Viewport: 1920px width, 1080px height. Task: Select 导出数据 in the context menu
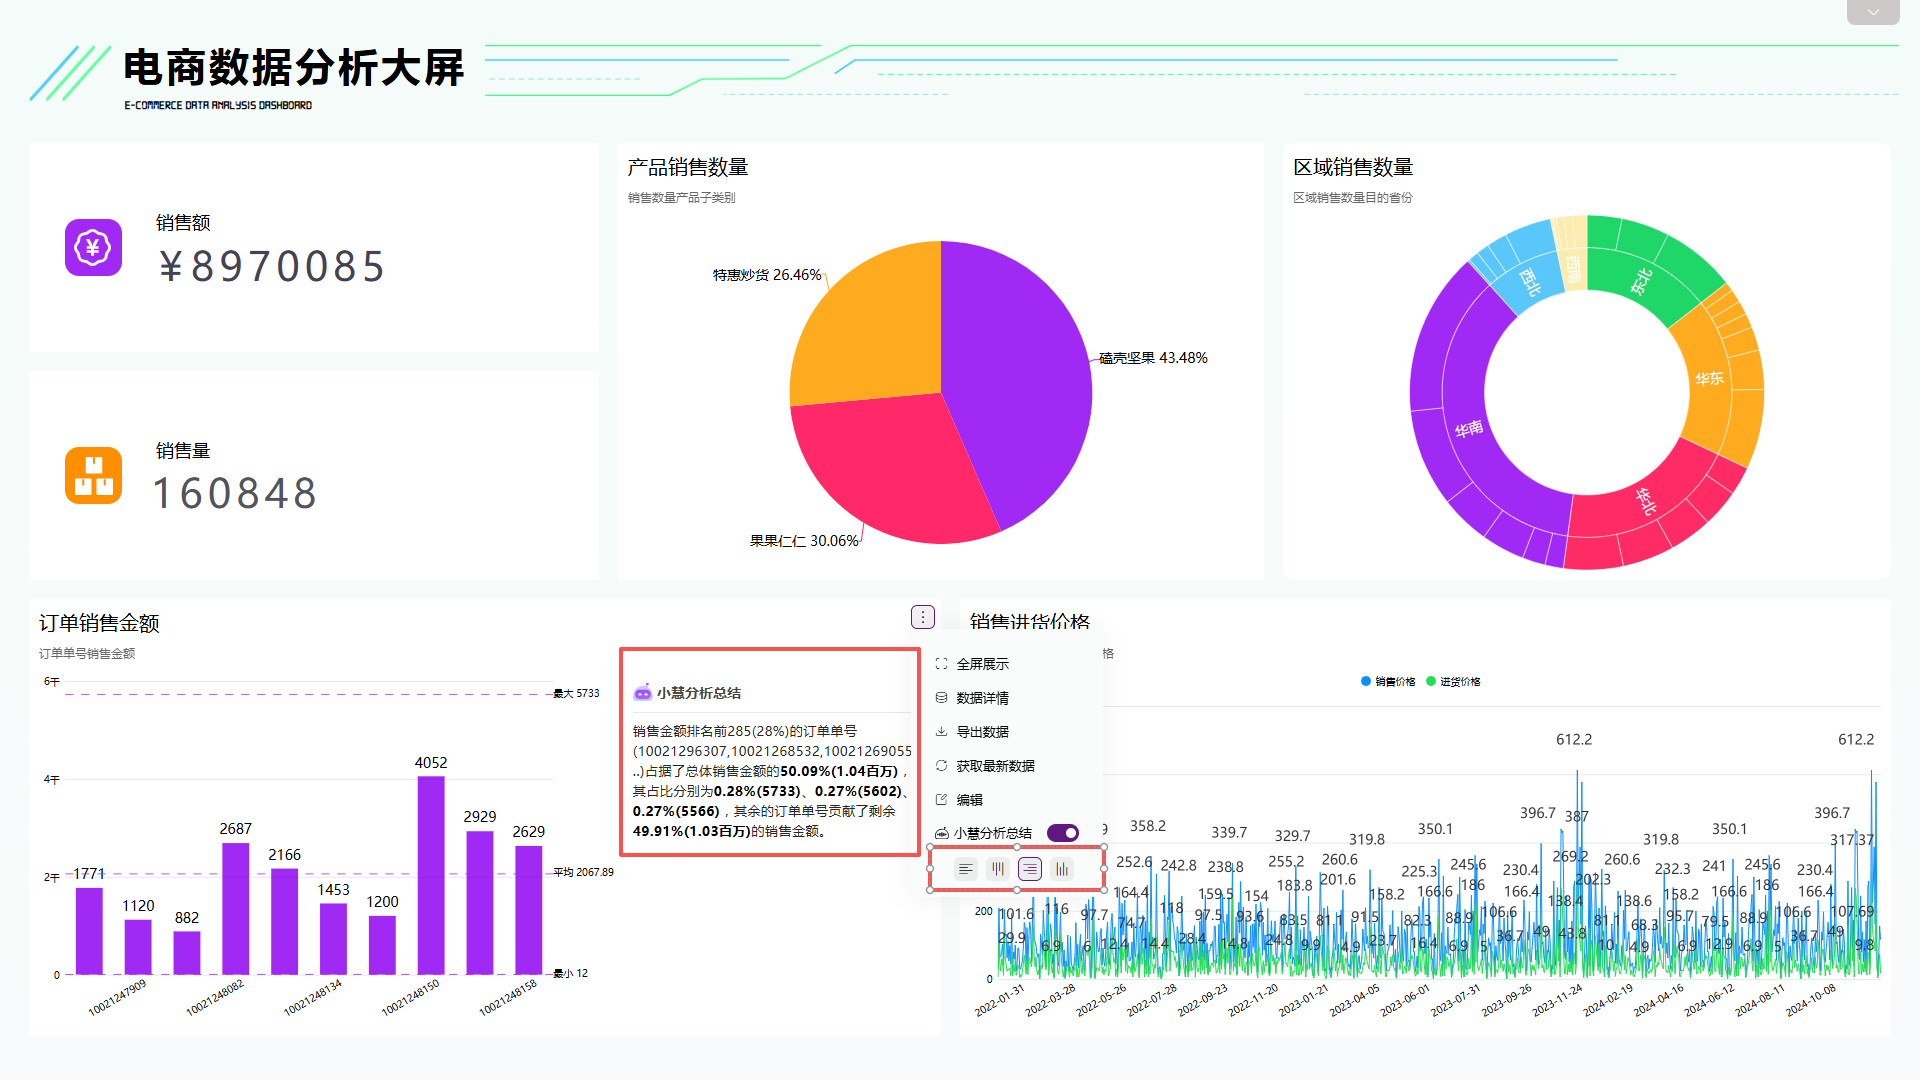tap(981, 731)
